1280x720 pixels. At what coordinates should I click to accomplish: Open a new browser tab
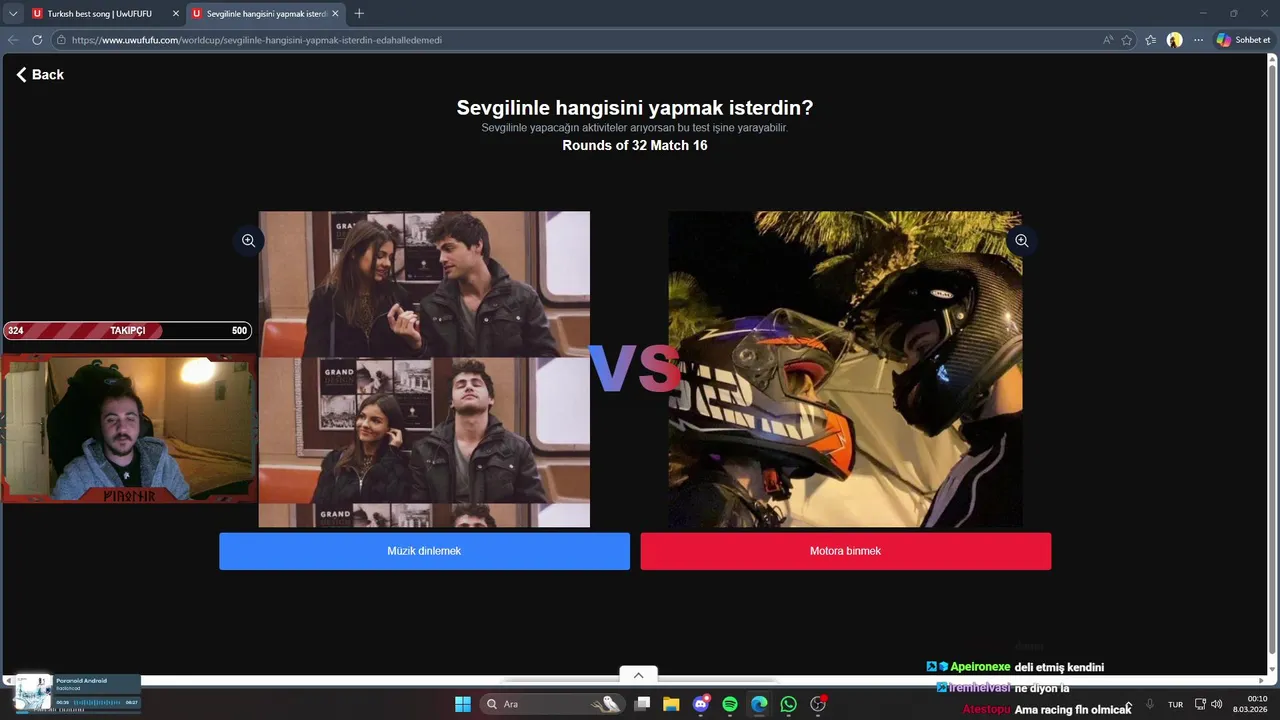(x=359, y=14)
